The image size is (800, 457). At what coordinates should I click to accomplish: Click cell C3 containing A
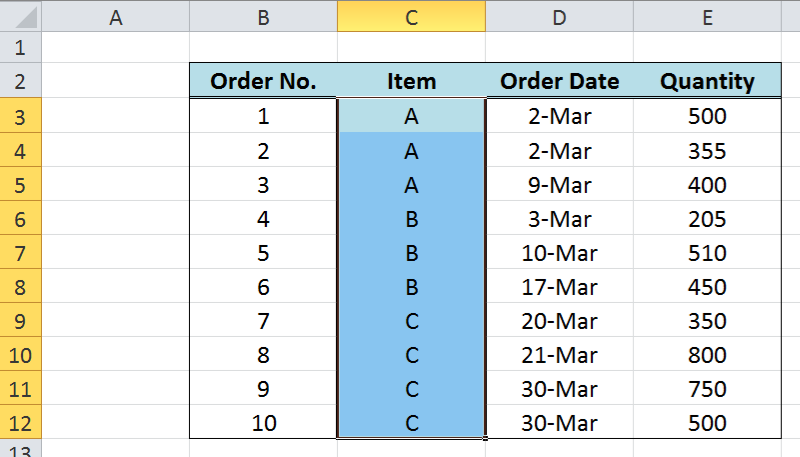[411, 116]
